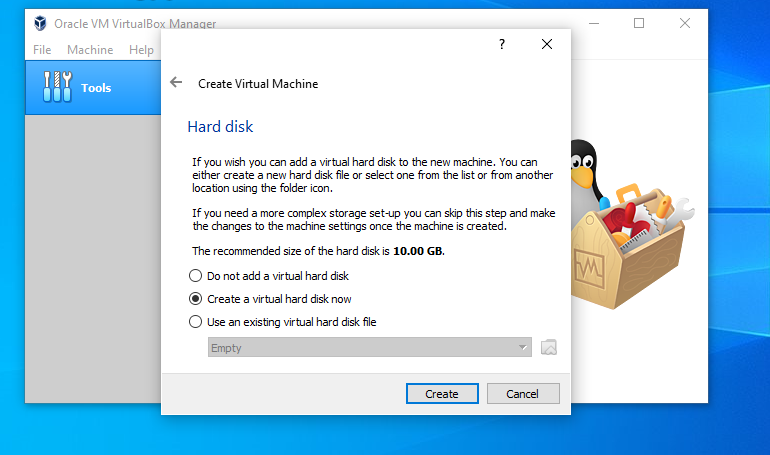Select the Tools item in VirtualBox Manager sidebar
Screen dimensions: 770x455
tap(93, 88)
